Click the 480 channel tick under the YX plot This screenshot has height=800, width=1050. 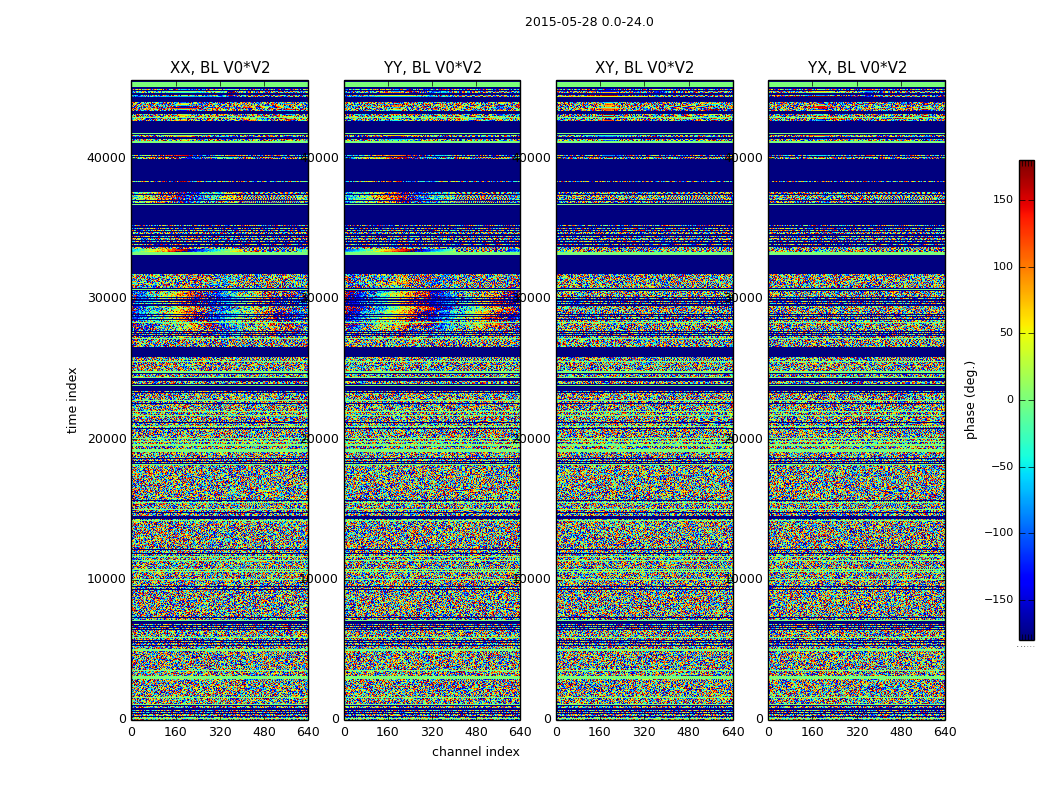(x=901, y=732)
